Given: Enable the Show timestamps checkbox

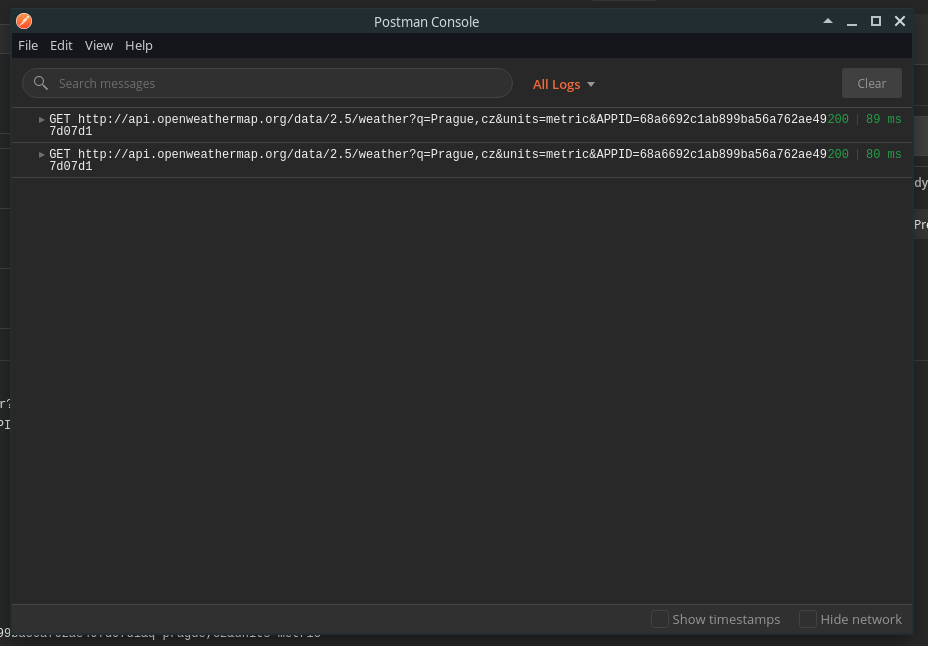Looking at the screenshot, I should pos(659,619).
